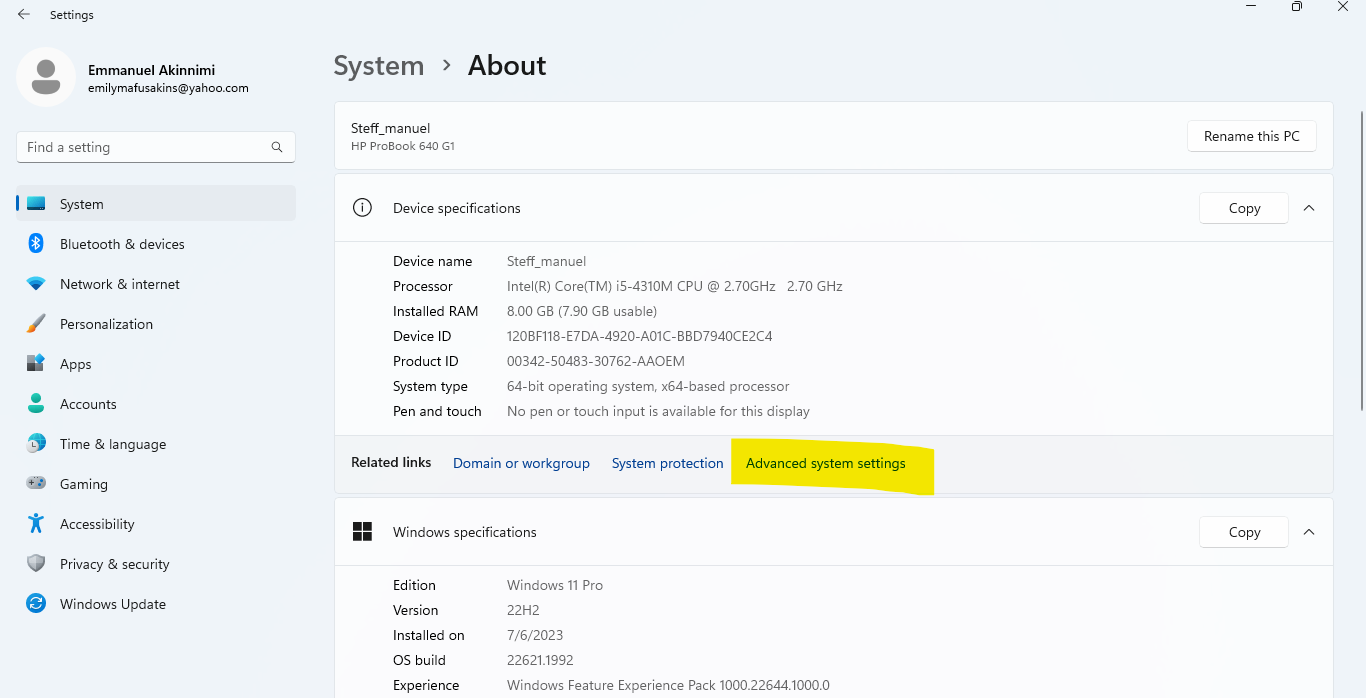Go back with the Settings back arrow
Screen dimensions: 1366x698
tap(24, 15)
